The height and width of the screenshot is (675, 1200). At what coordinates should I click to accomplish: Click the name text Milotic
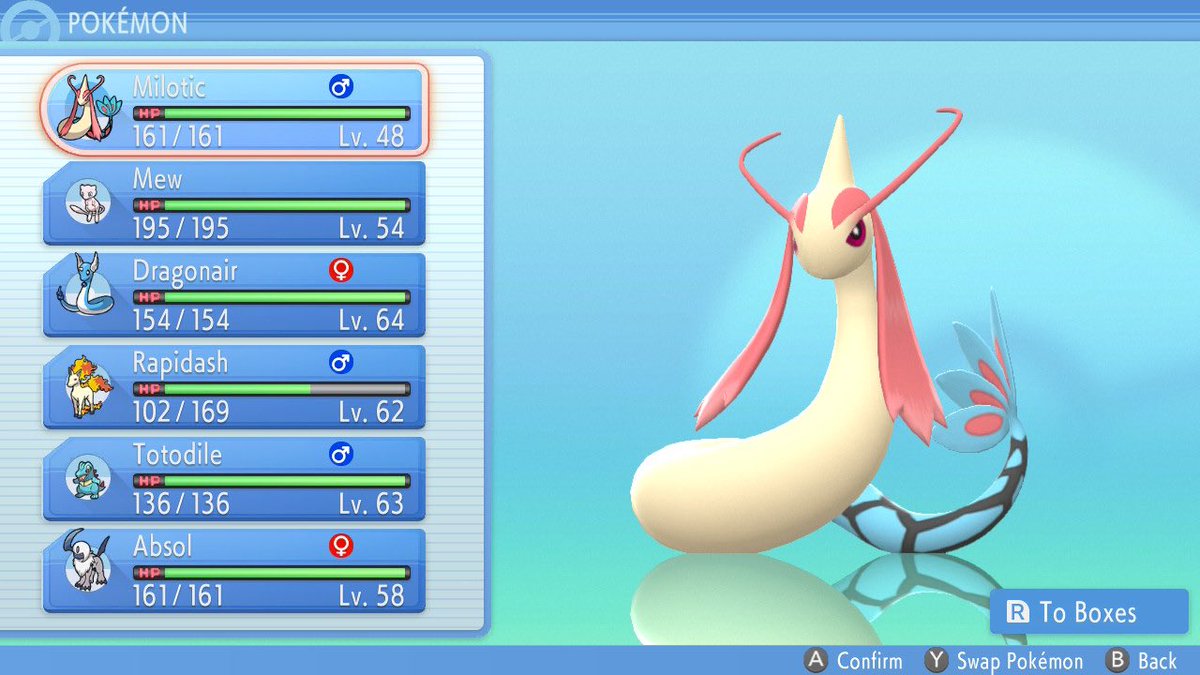[169, 87]
